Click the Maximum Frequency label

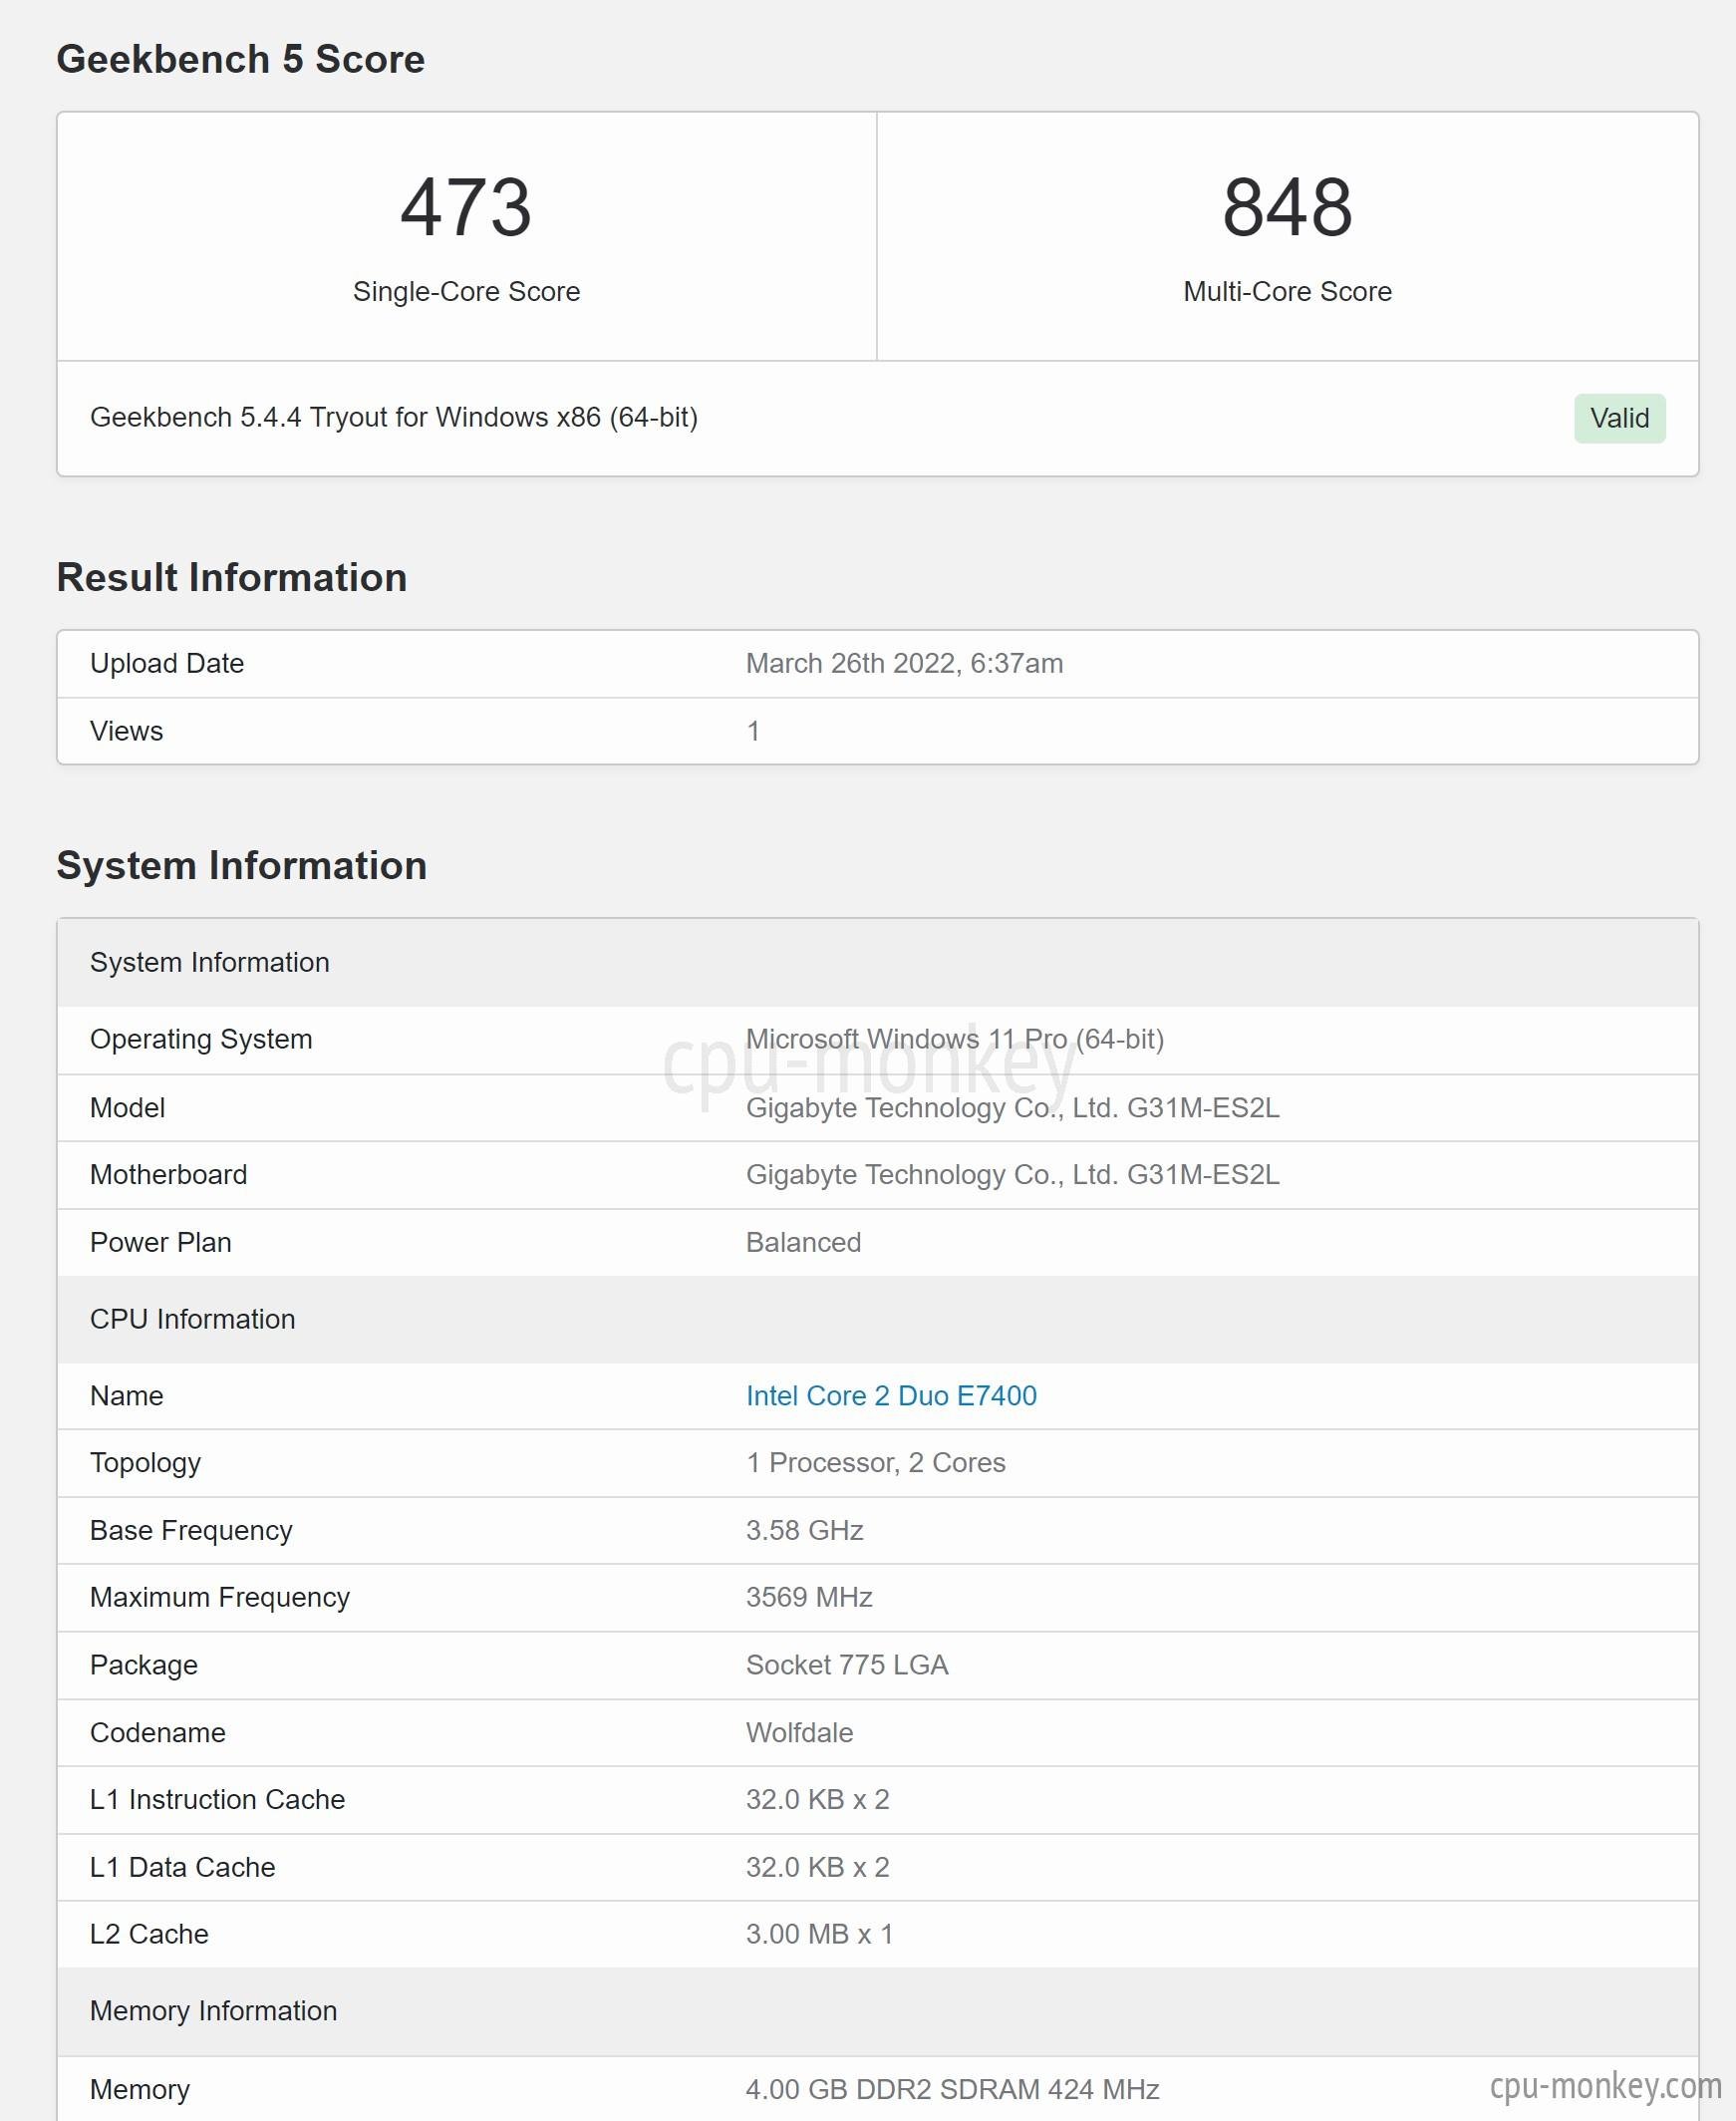click(219, 1597)
